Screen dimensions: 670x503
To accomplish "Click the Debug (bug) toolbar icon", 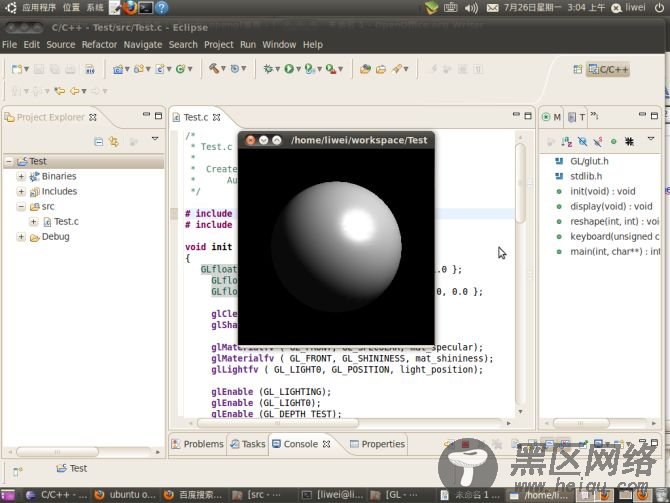I will (268, 68).
